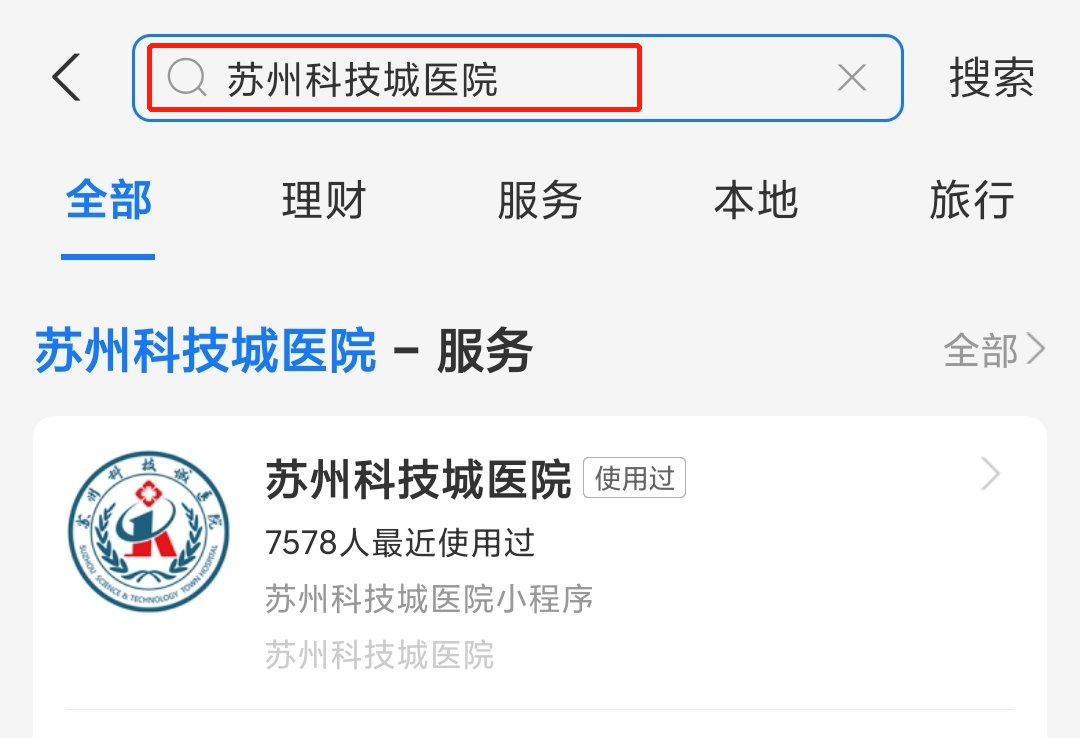Click the blue 苏州科技城医院 section heading

tap(205, 350)
